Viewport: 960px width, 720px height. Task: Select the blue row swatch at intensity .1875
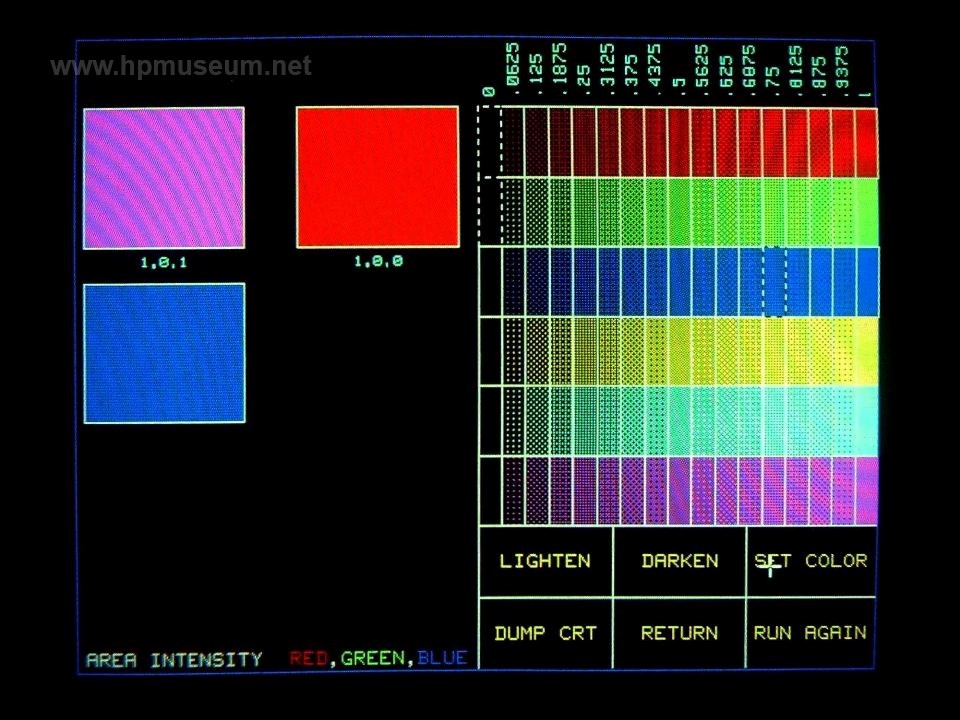(561, 282)
